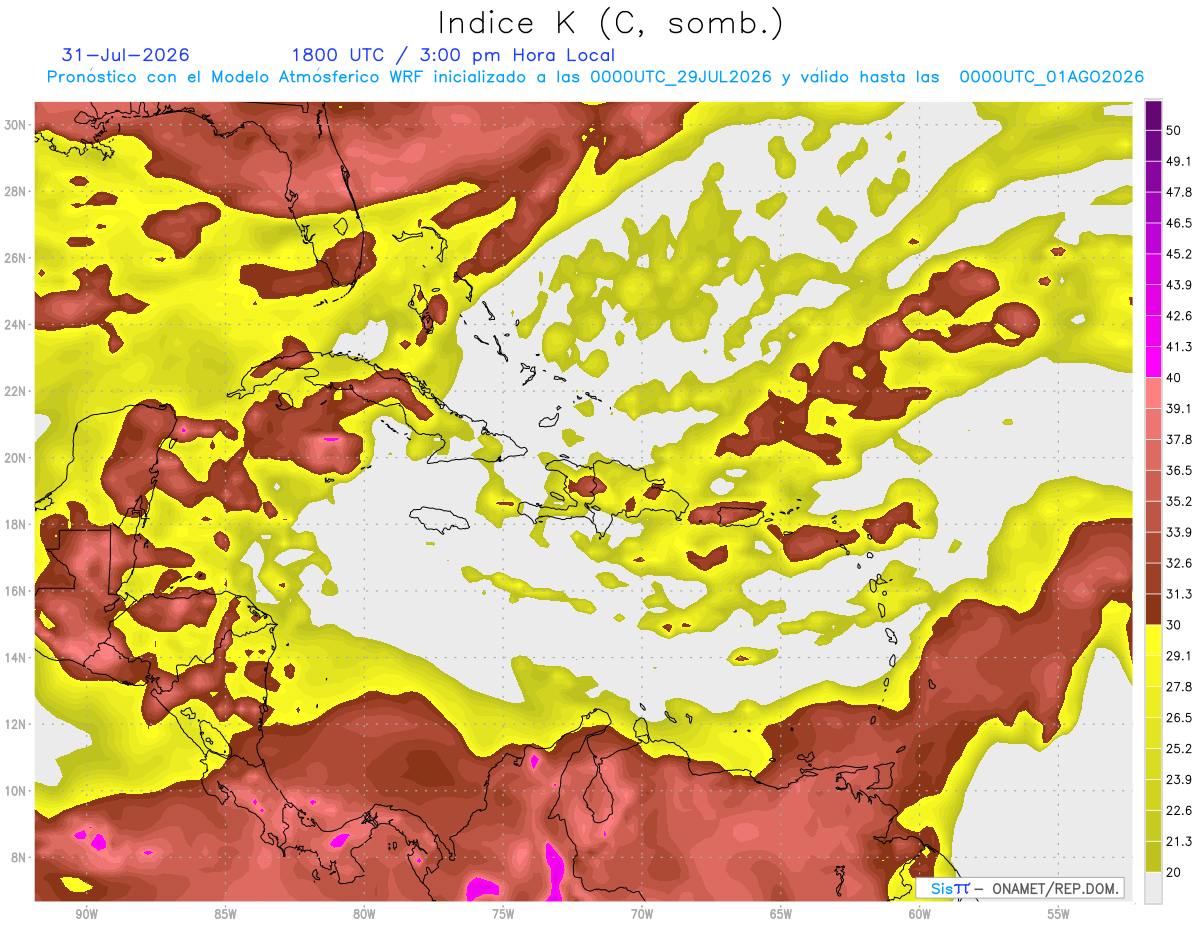Click the "29.1" value on the color scale

coord(1179,656)
